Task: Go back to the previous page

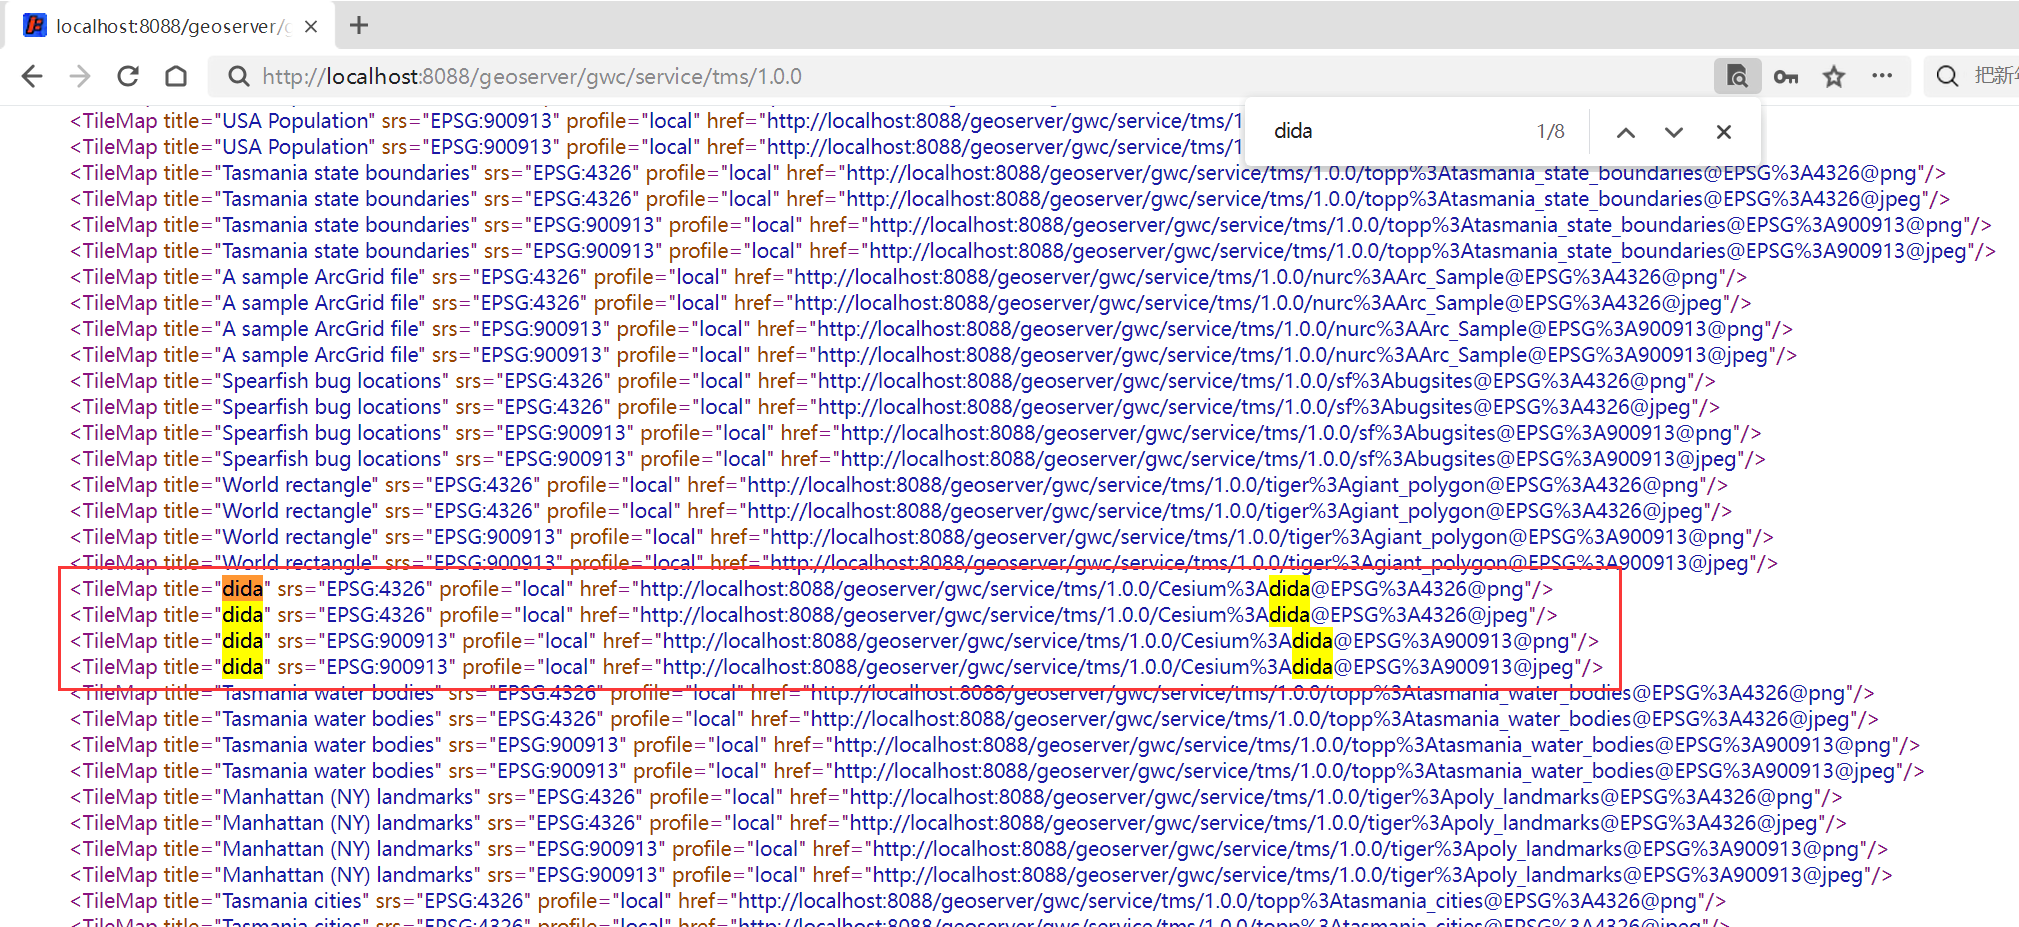Action: click(32, 76)
